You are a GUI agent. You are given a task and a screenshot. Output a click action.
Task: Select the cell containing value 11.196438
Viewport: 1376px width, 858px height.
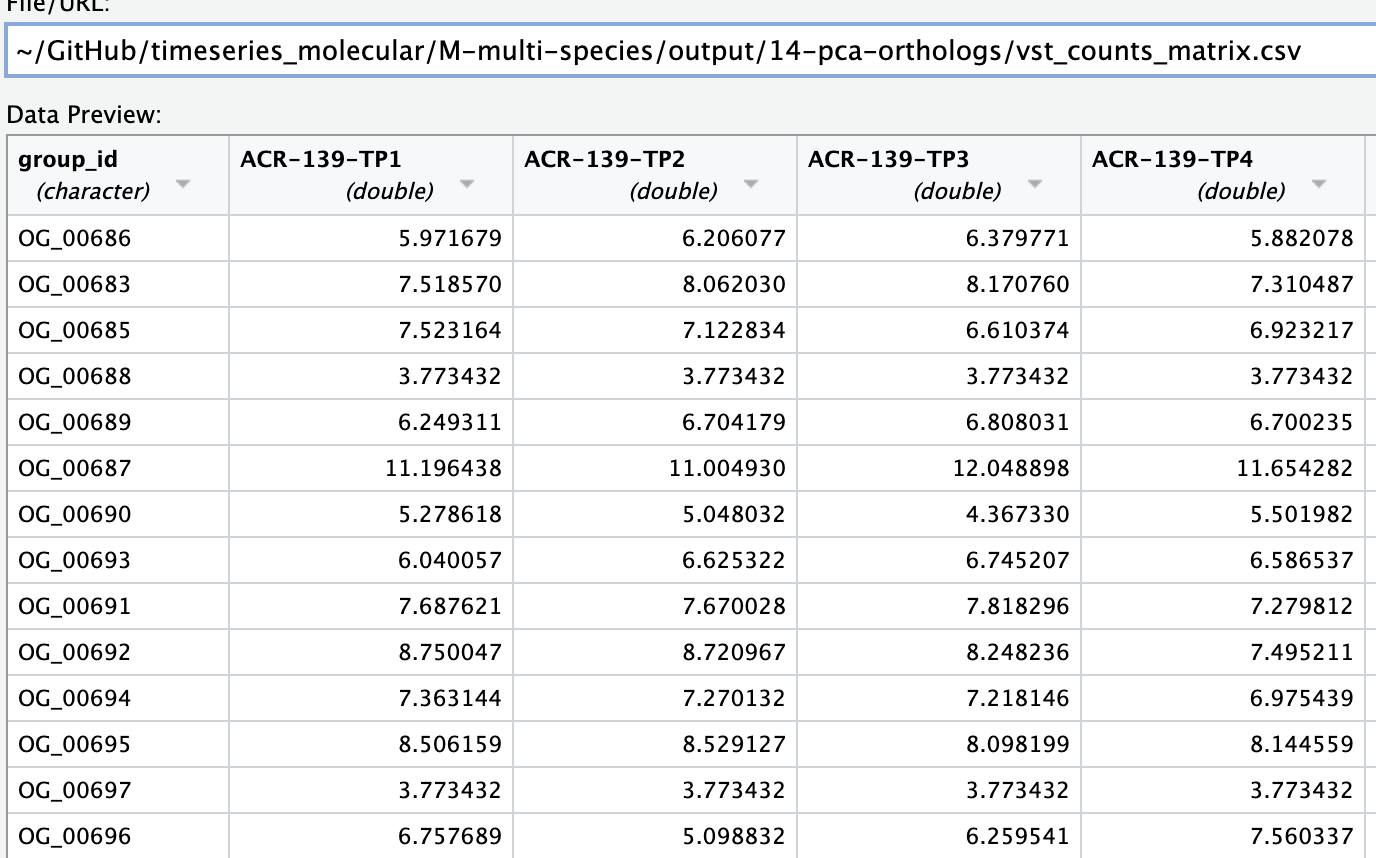(x=443, y=468)
